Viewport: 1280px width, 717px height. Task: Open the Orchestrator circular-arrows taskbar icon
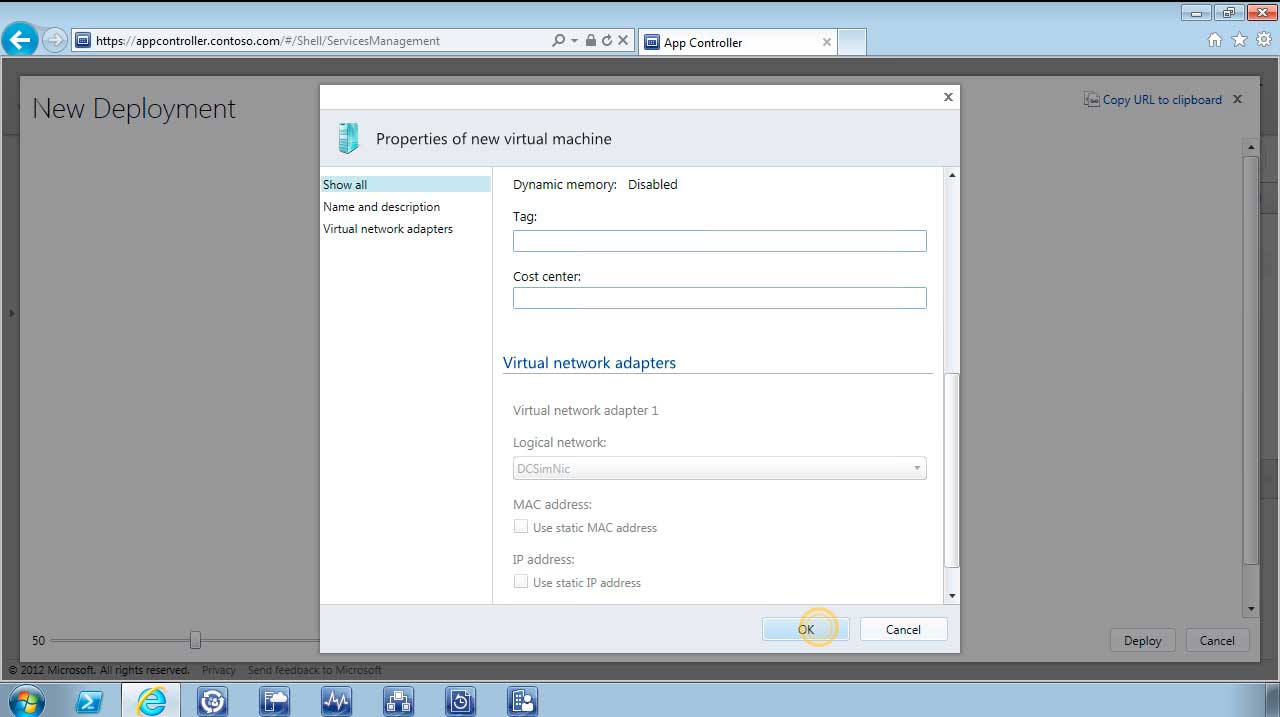(213, 701)
